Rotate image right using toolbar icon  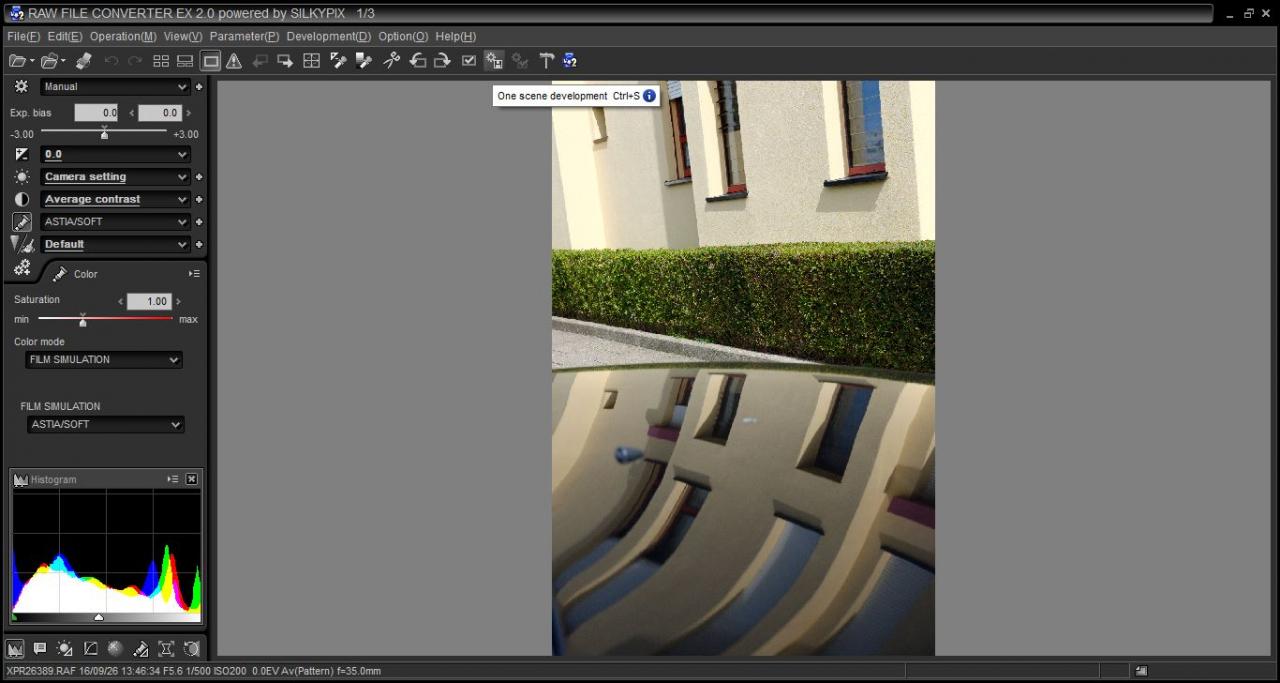[442, 61]
